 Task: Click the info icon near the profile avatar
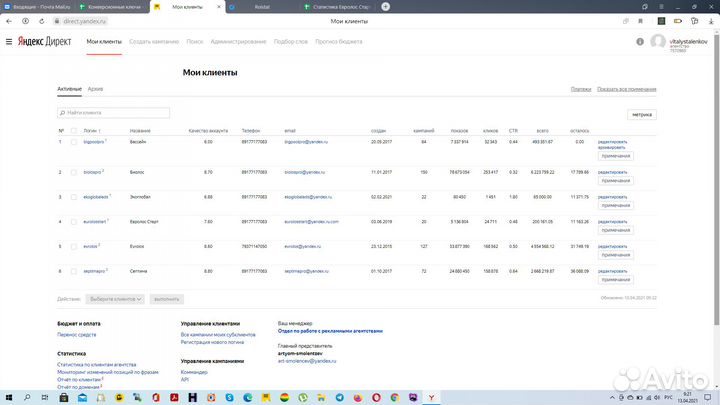[x=641, y=42]
